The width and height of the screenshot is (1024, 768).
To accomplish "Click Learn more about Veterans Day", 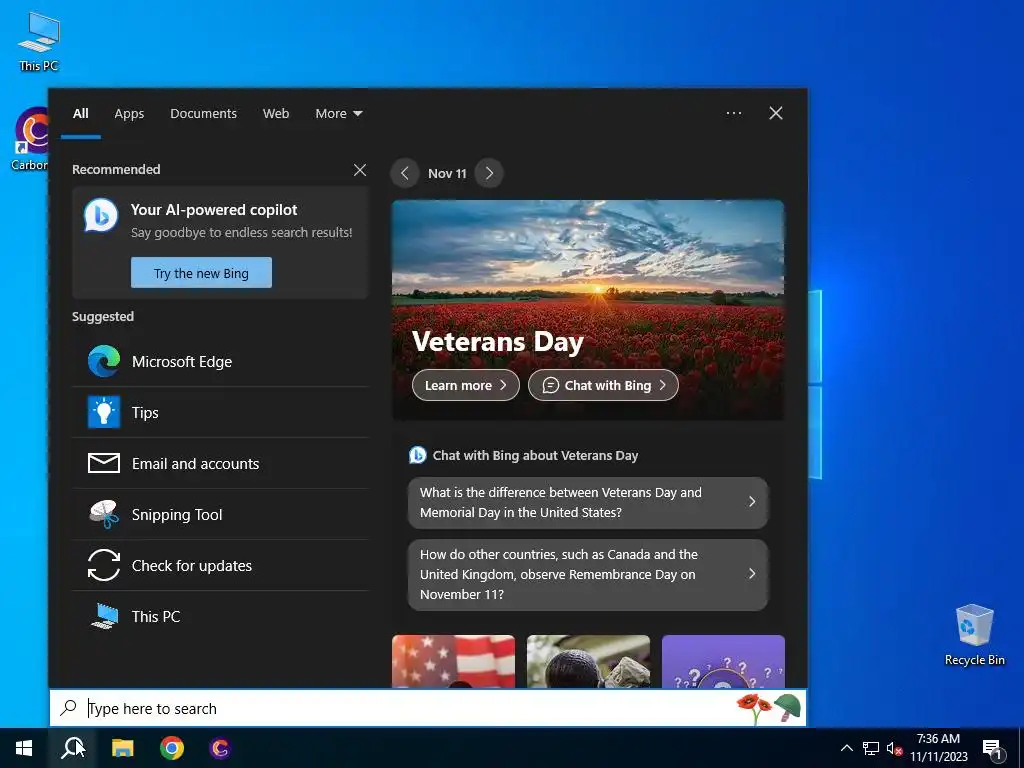I will 466,385.
